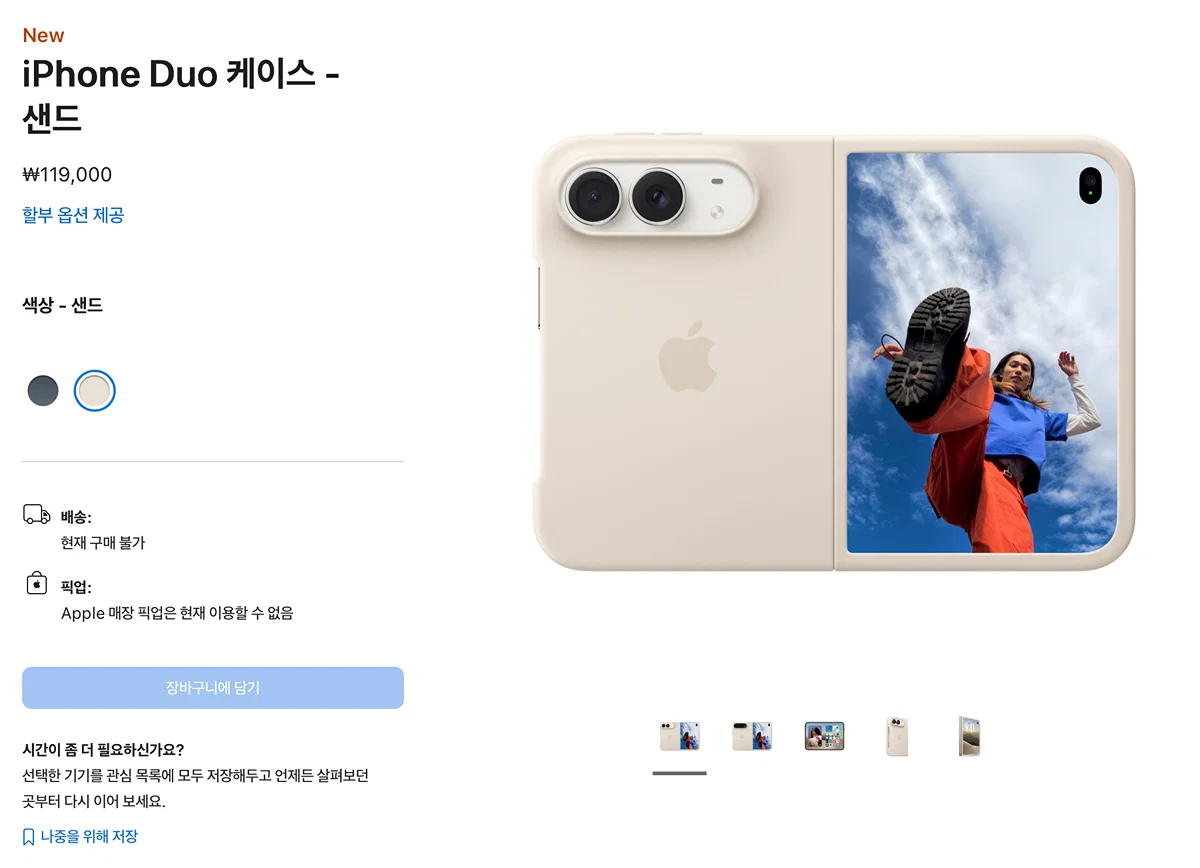This screenshot has height=868, width=1200.
Task: Click the iPhone Duo 케이스 - 샌드 product title
Action: coord(181,96)
